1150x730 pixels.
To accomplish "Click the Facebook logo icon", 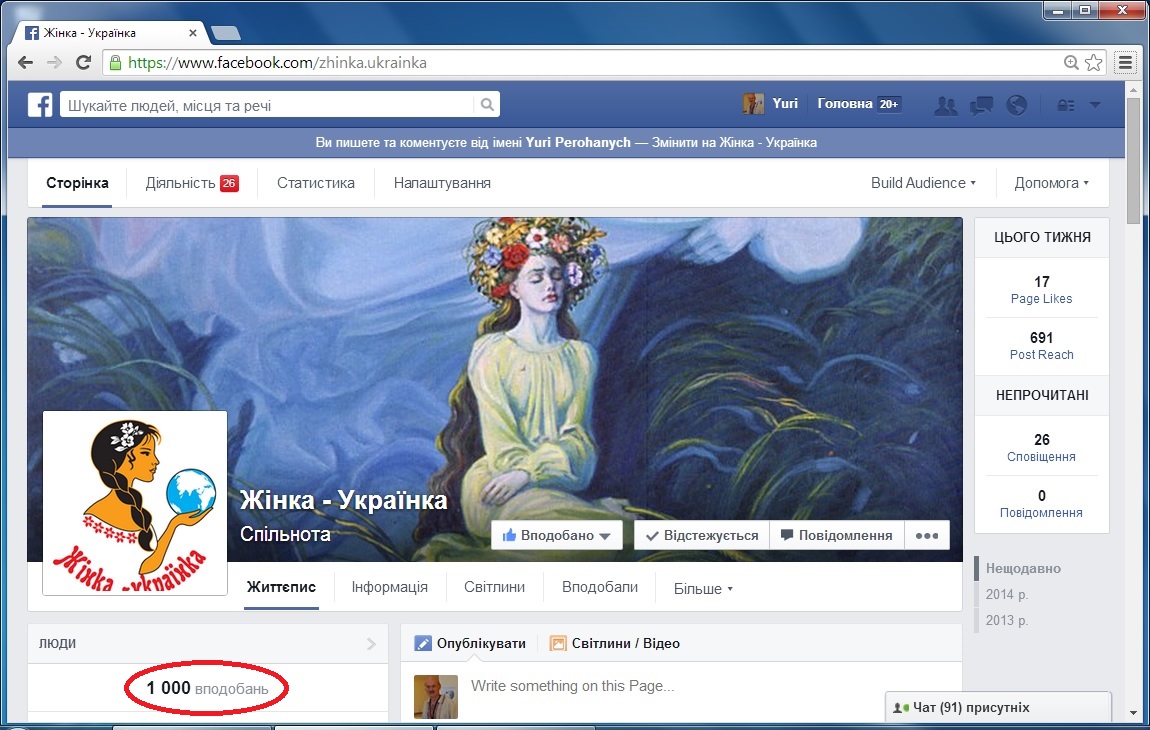I will pos(40,105).
